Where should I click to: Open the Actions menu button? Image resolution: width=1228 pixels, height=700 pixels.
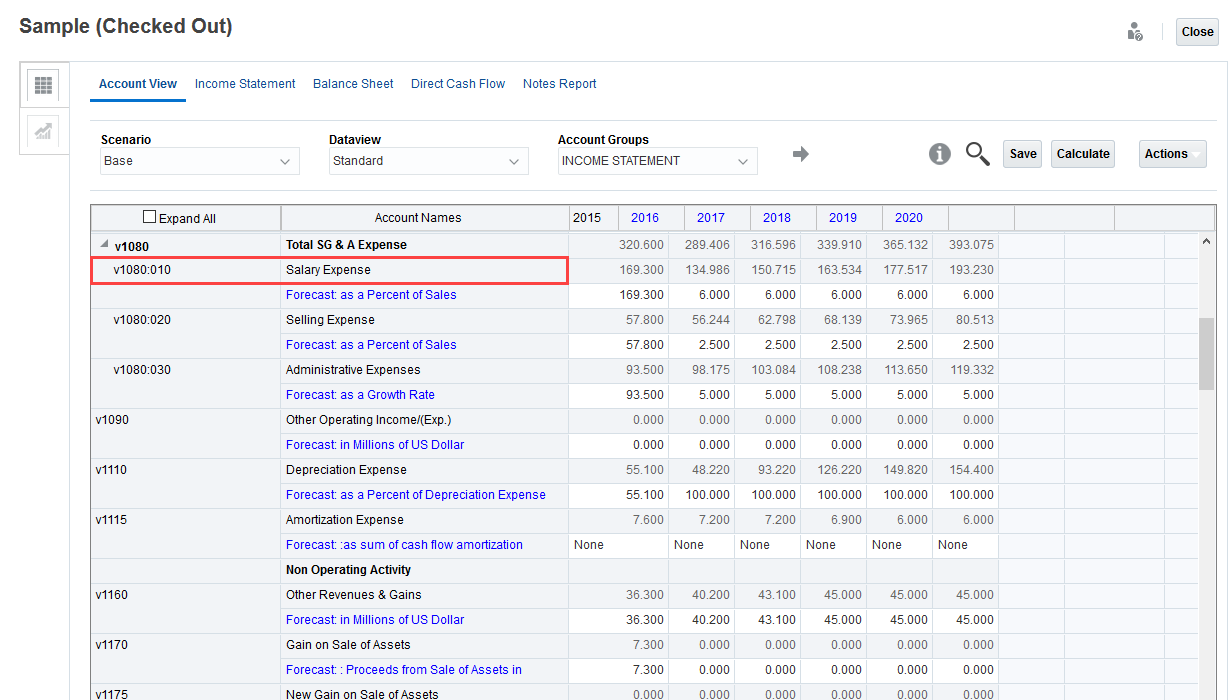[1172, 154]
